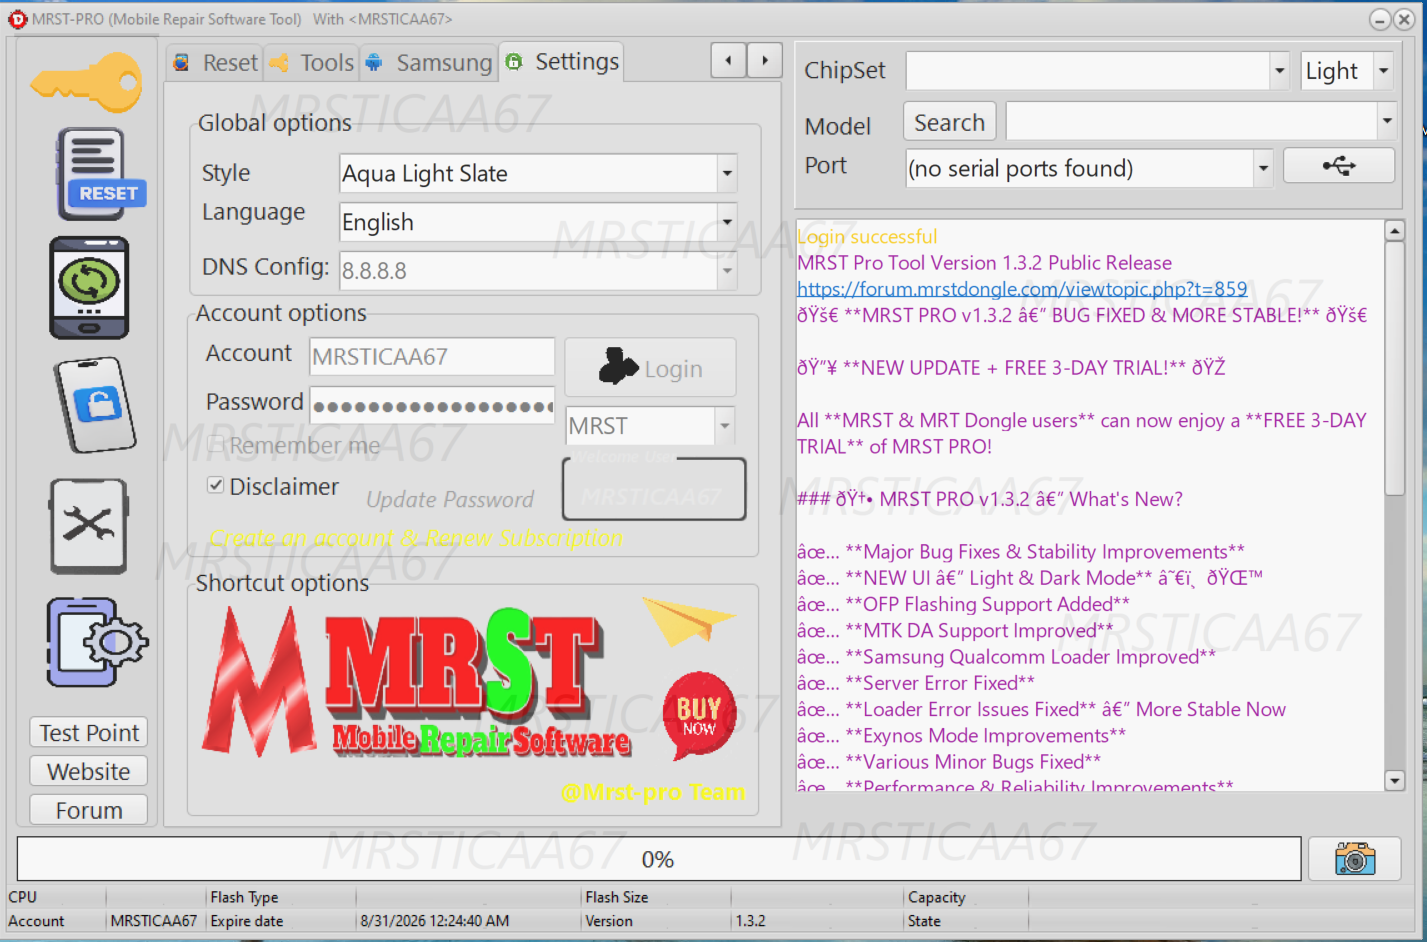Select the Settings tab
The height and width of the screenshot is (942, 1427).
click(562, 61)
